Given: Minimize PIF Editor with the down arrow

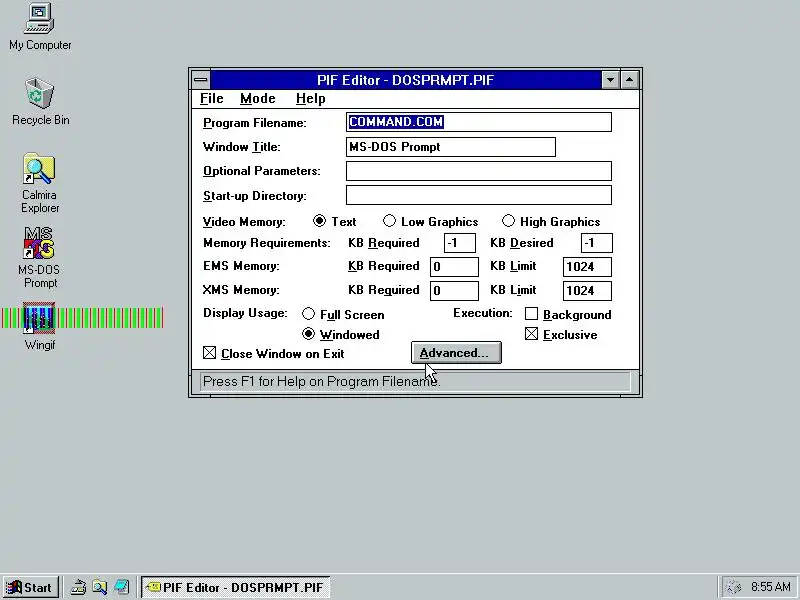Looking at the screenshot, I should [x=610, y=80].
